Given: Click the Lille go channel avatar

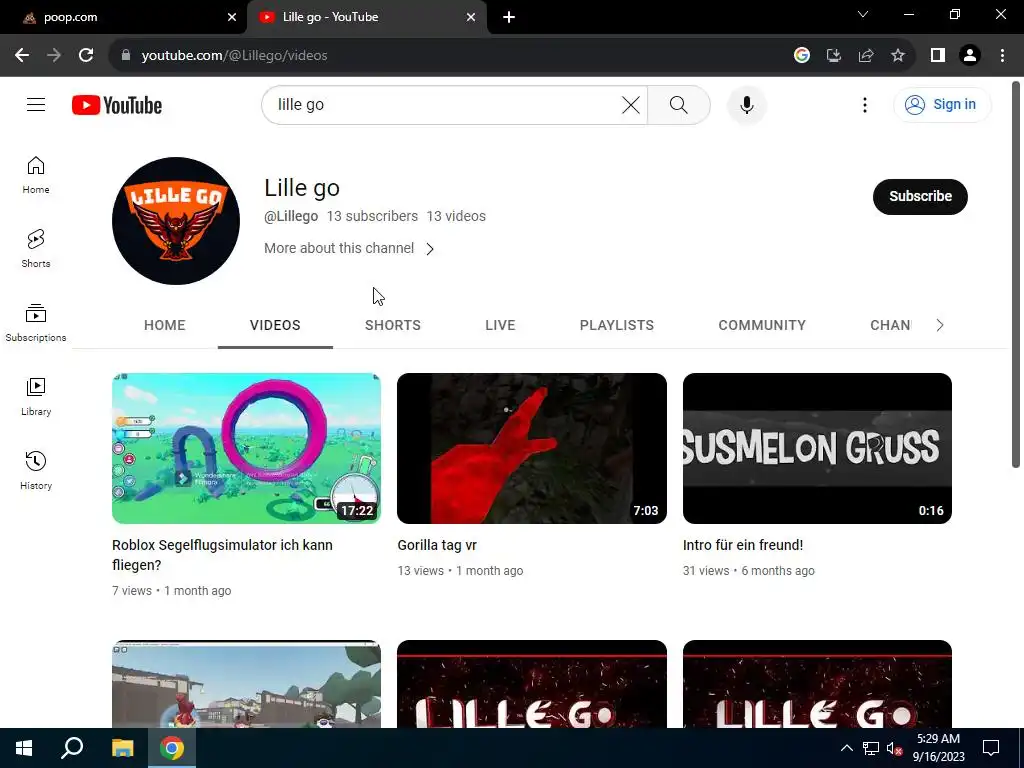Looking at the screenshot, I should [176, 221].
